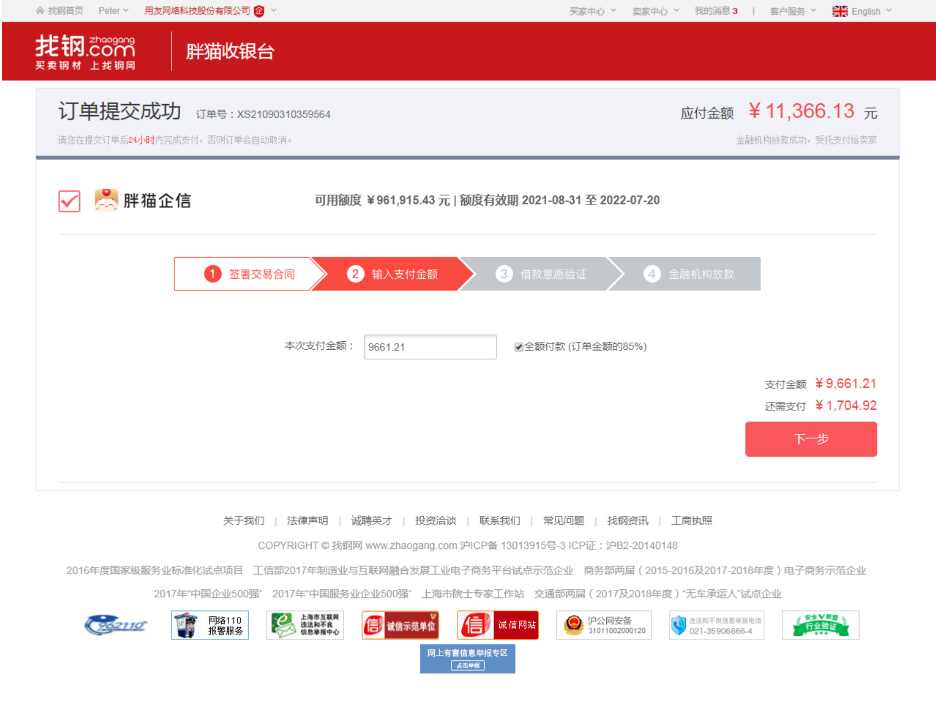Open the 工商执照 footer link
Image resolution: width=936 pixels, height=704 pixels.
pos(692,521)
